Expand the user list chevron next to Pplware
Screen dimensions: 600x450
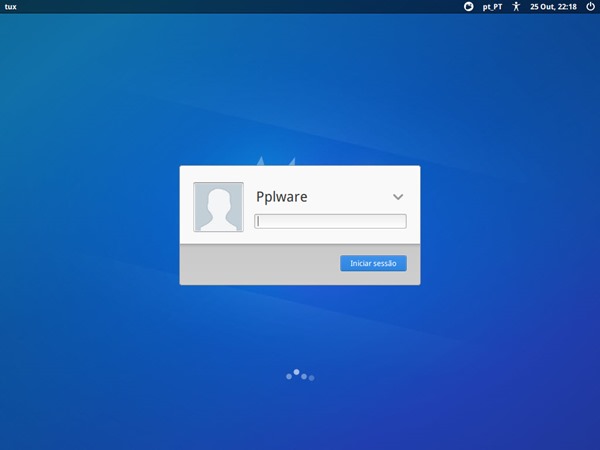398,197
